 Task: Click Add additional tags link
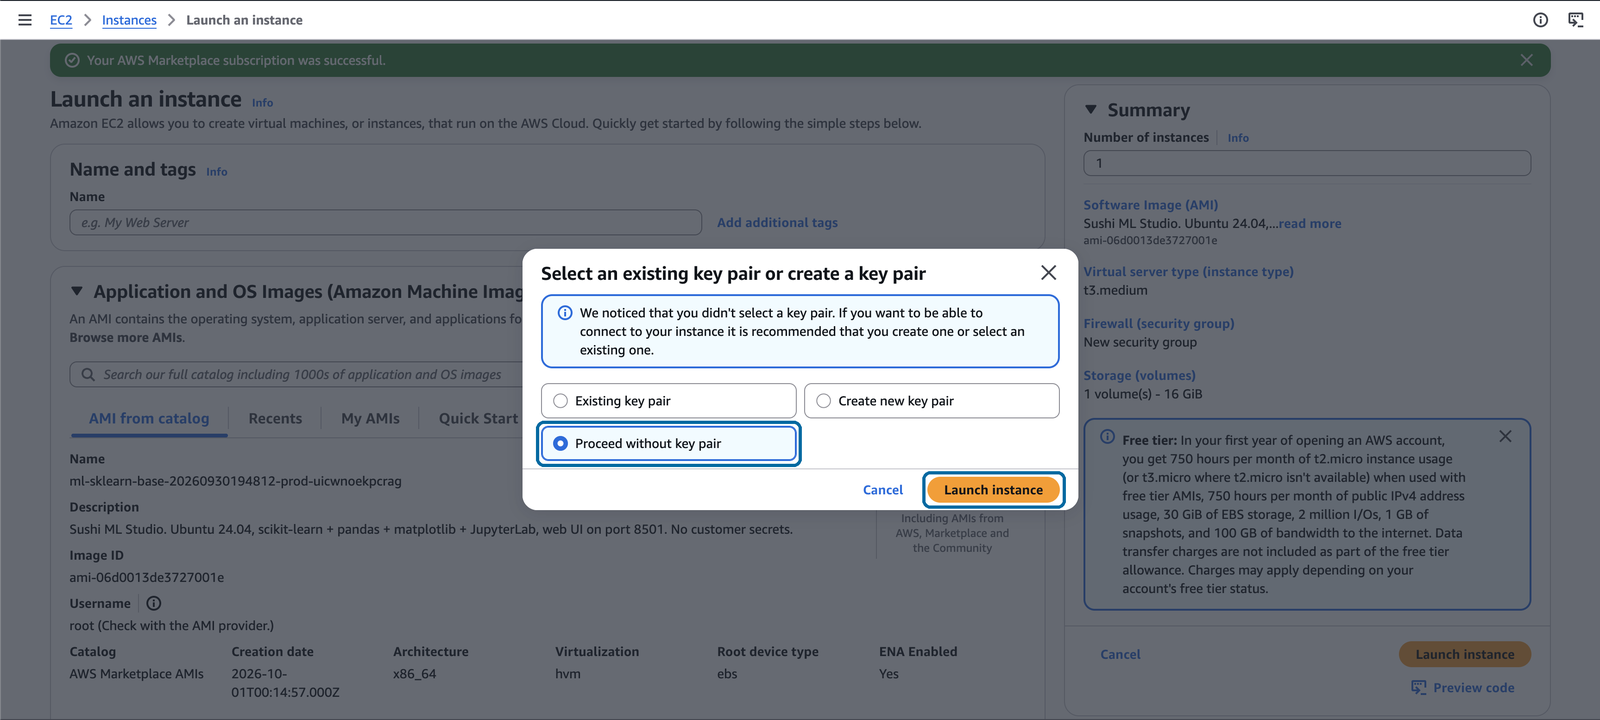pyautogui.click(x=777, y=223)
